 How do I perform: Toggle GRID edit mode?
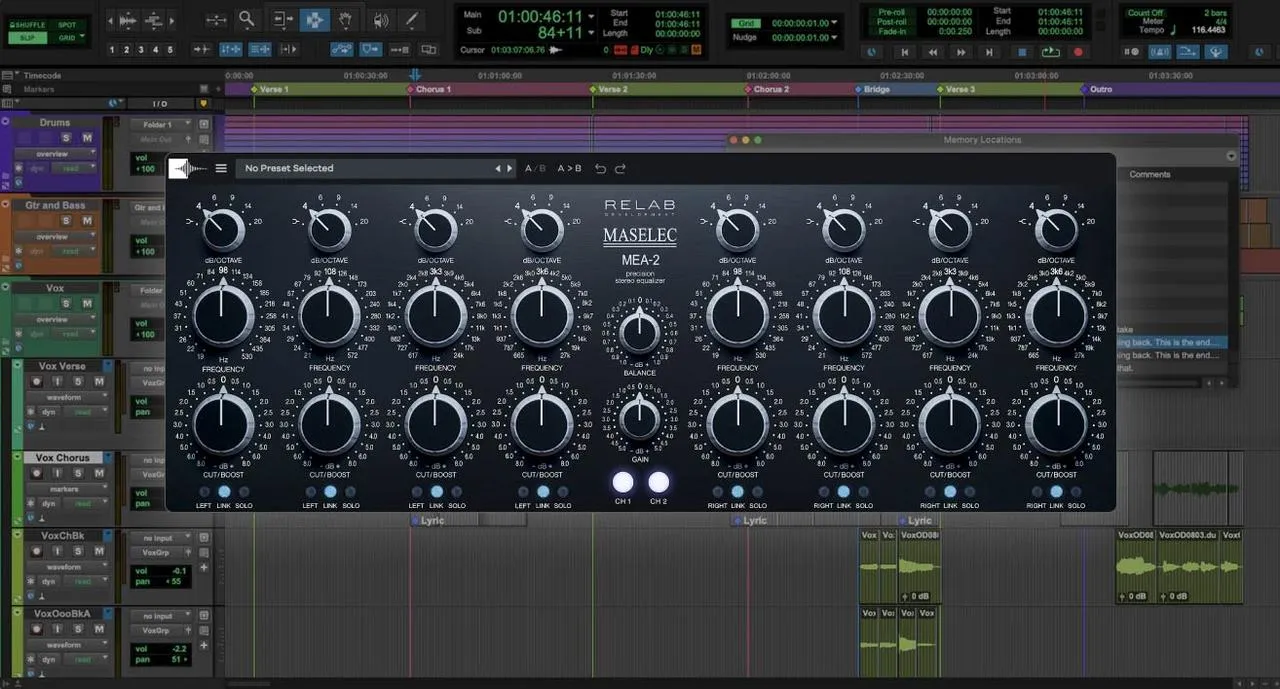click(67, 38)
